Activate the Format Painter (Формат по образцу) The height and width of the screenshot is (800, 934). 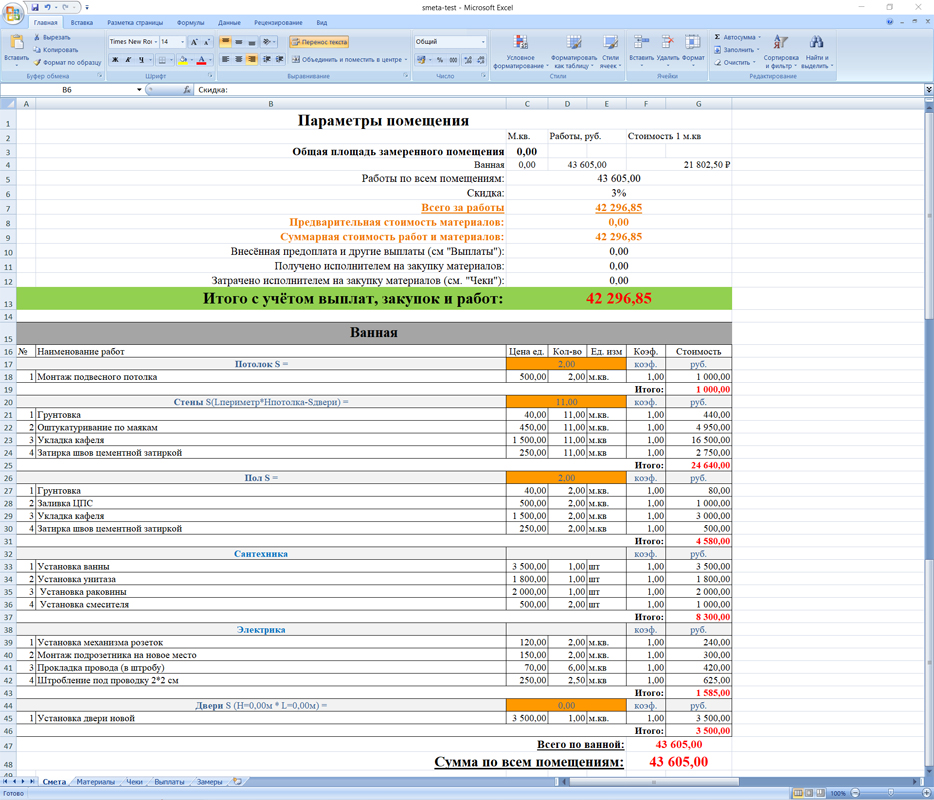point(67,62)
